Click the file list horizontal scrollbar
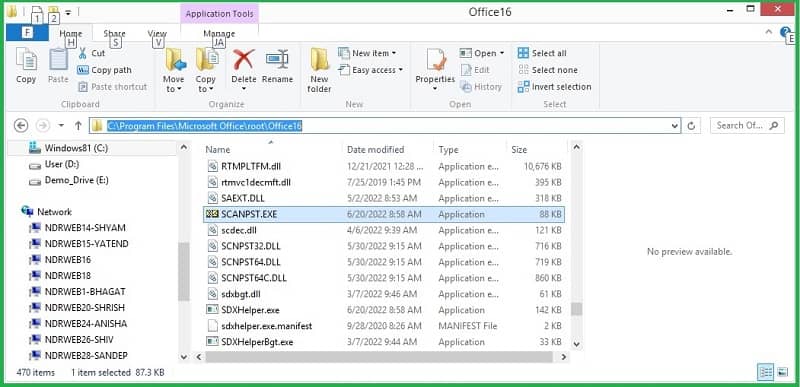The height and width of the screenshot is (387, 800). [x=379, y=357]
